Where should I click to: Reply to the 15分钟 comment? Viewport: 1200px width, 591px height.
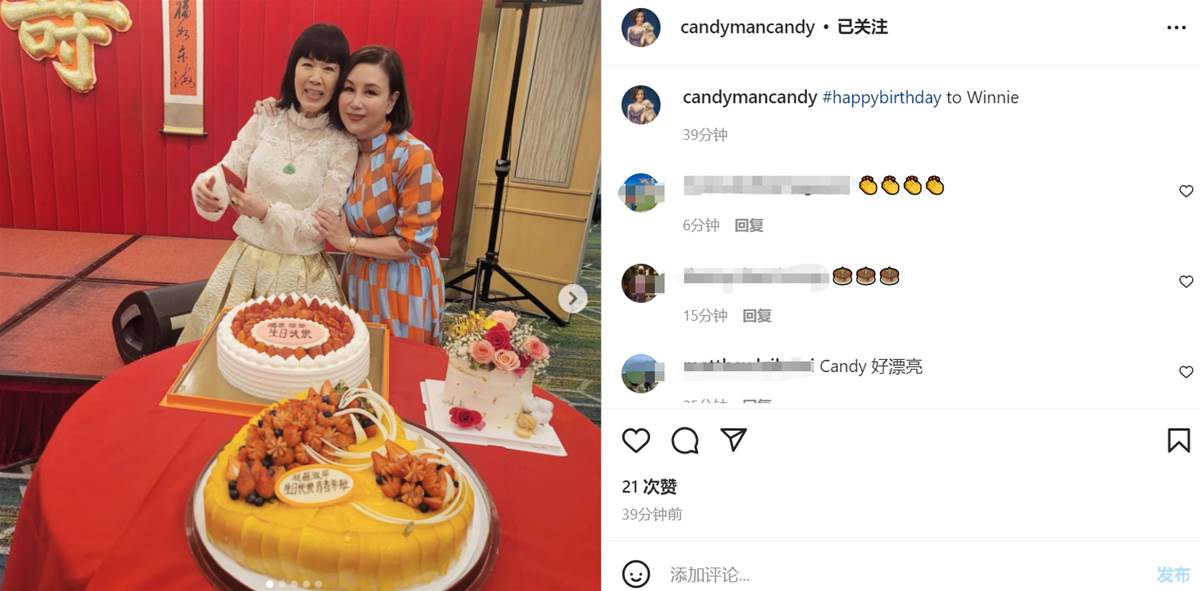tap(757, 315)
